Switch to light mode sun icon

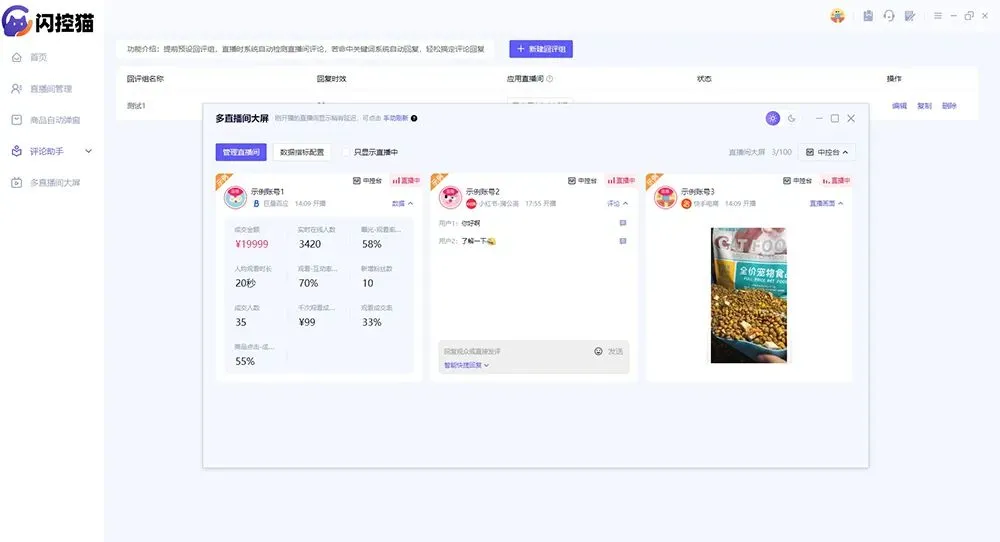772,118
